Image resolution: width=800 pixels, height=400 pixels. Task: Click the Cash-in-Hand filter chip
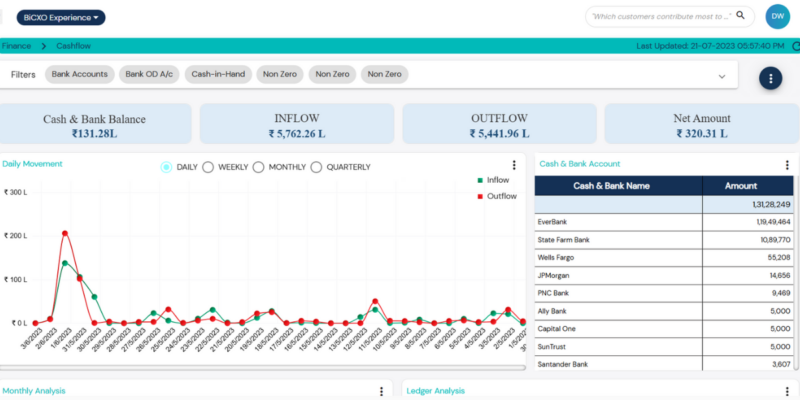(x=218, y=74)
